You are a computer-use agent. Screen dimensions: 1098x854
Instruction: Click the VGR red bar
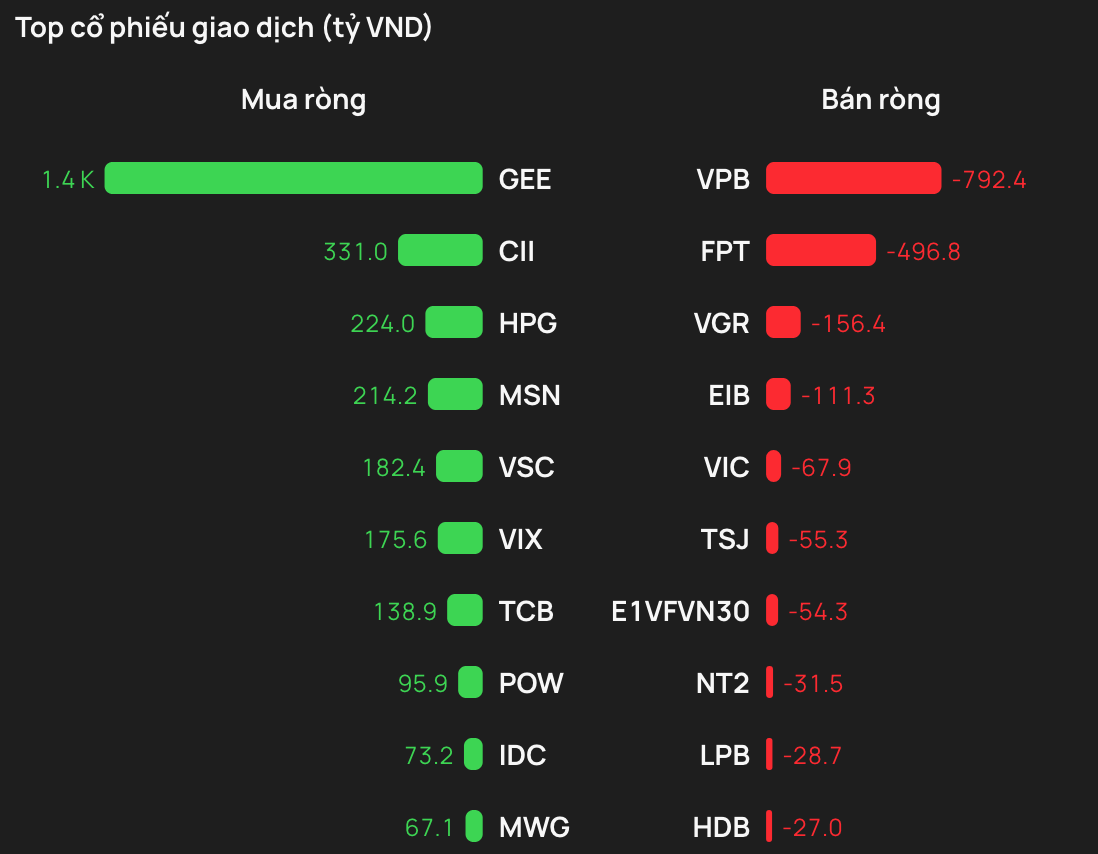click(x=783, y=322)
